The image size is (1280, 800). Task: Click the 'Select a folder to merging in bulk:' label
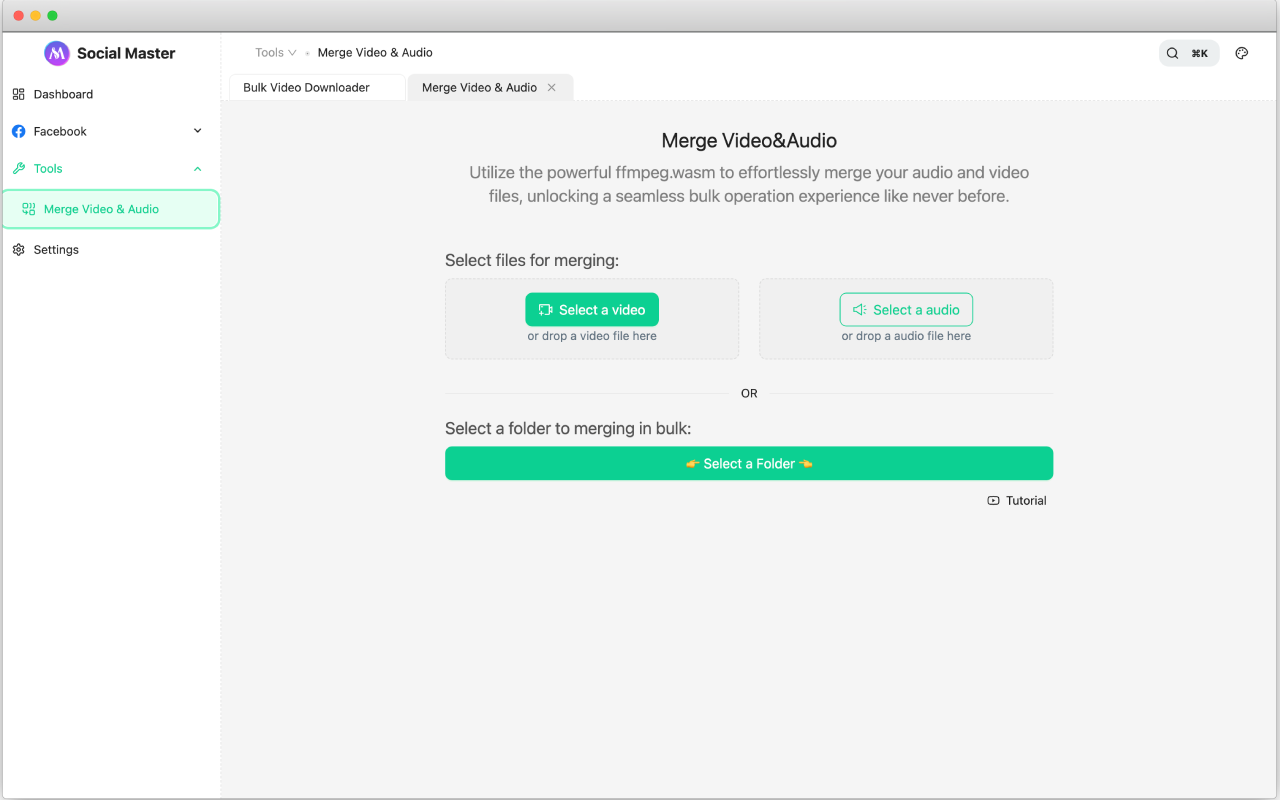point(568,429)
